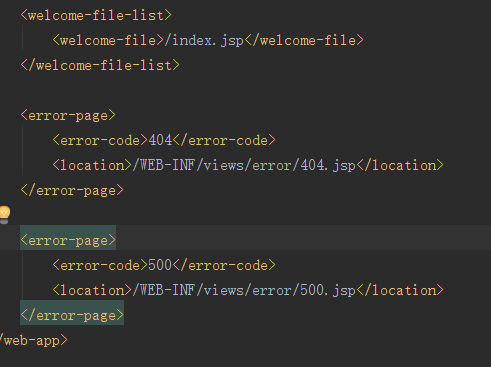The width and height of the screenshot is (491, 367).
Task: Click closing error-page tag after 404.jsp
Action: [72, 190]
